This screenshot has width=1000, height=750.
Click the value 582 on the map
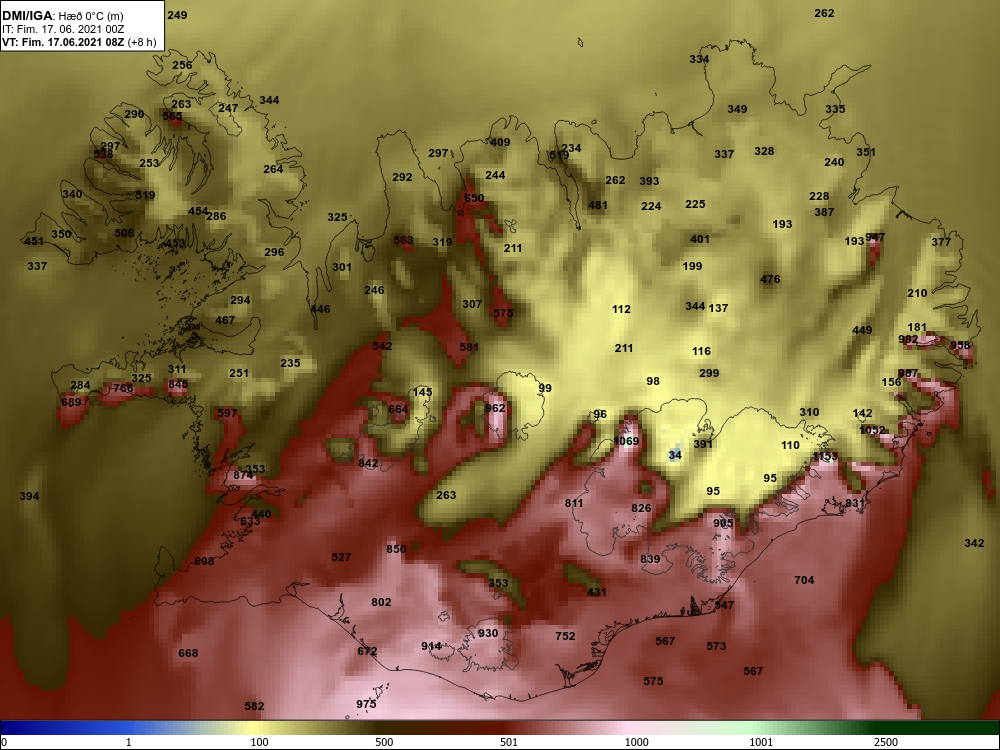[254, 706]
